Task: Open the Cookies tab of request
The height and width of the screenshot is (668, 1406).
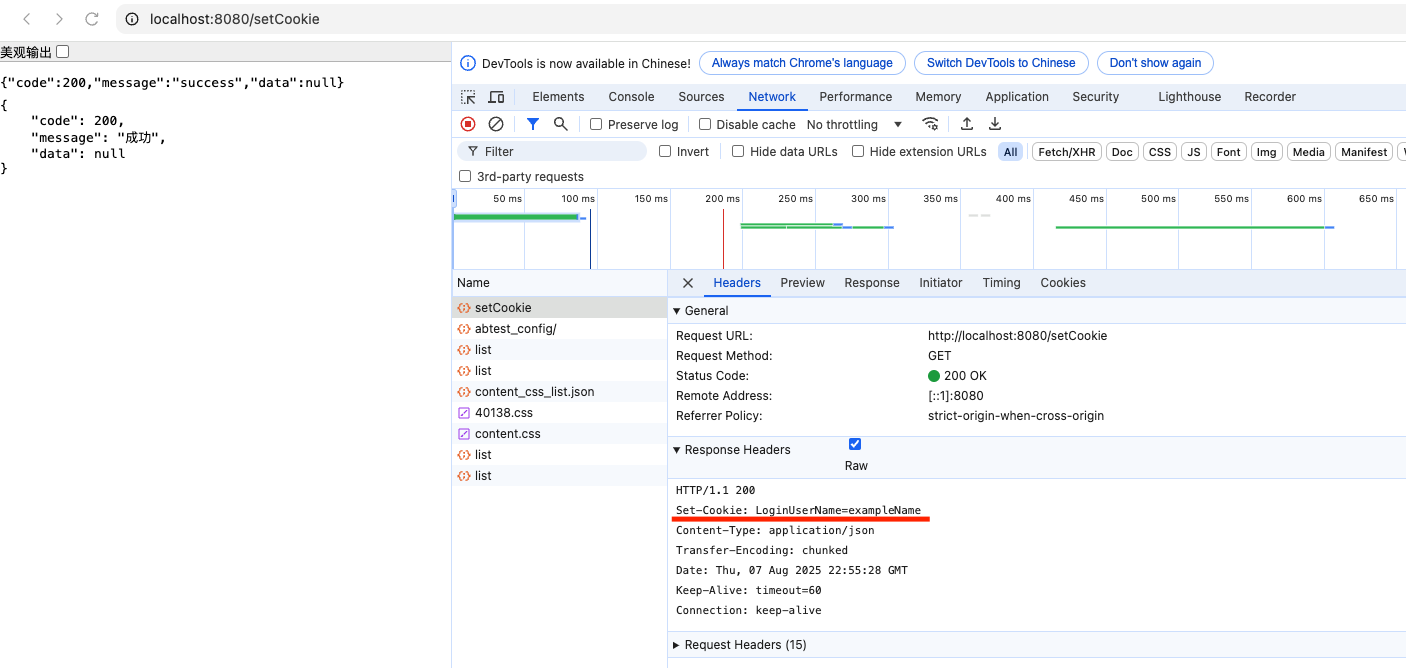Action: (1063, 283)
